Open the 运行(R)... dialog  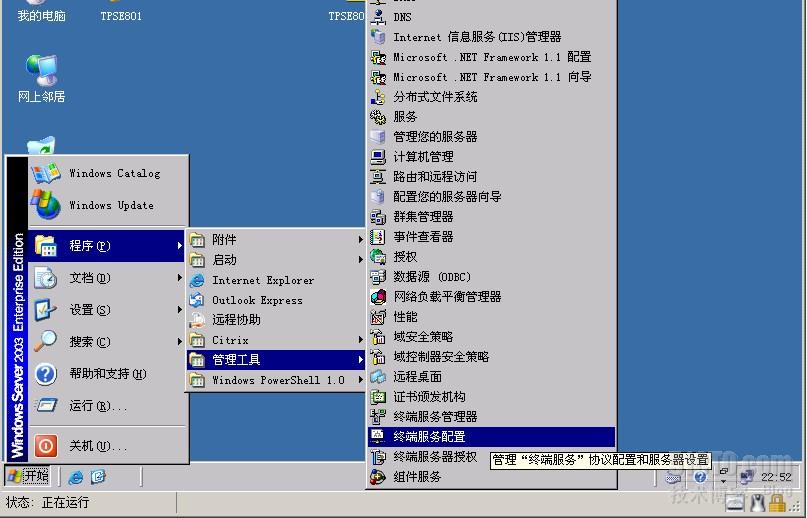[x=109, y=406]
